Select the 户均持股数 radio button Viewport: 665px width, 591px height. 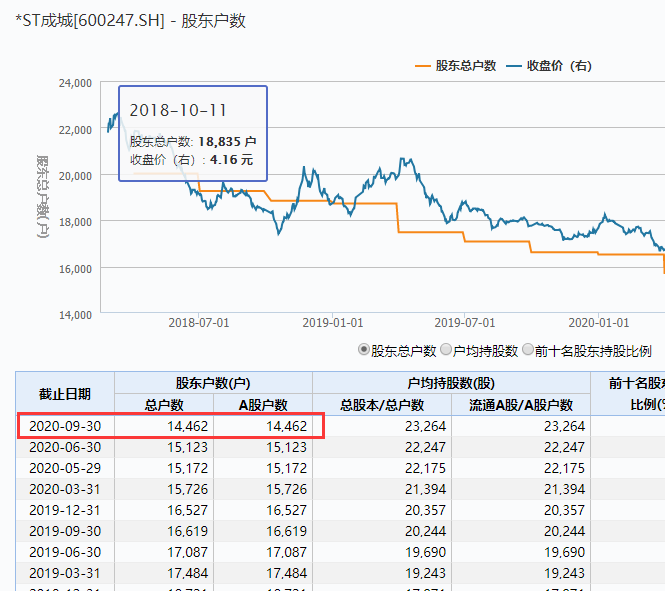446,350
